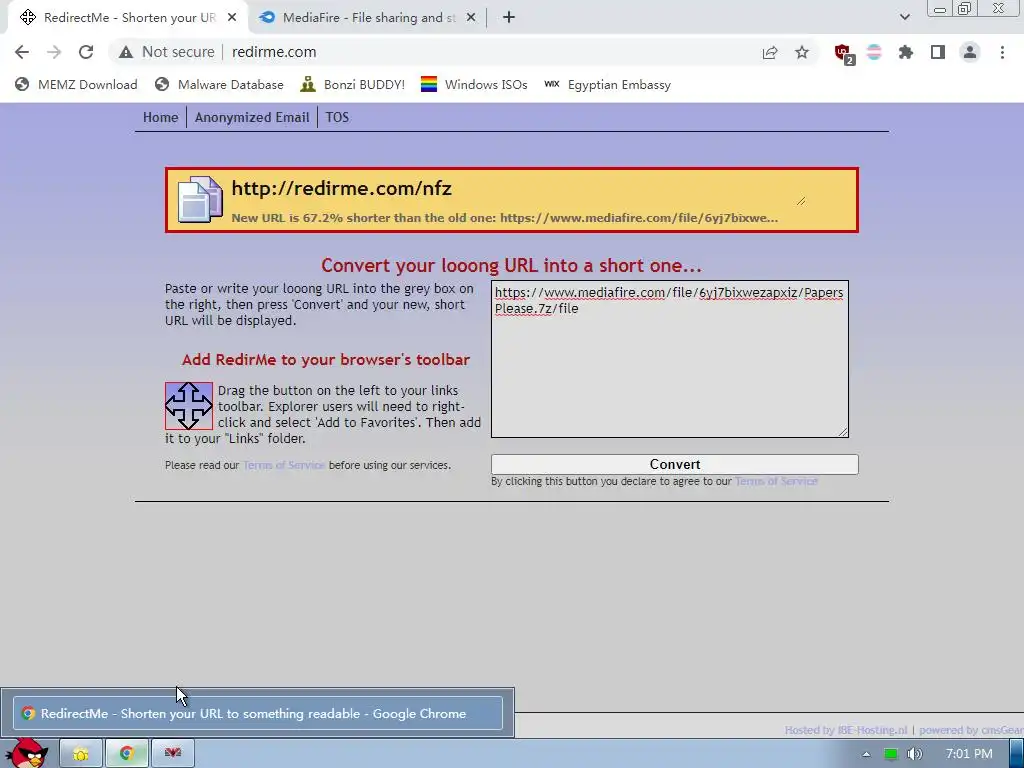1024x768 pixels.
Task: Open Chrome's three-dot menu
Action: click(1002, 52)
